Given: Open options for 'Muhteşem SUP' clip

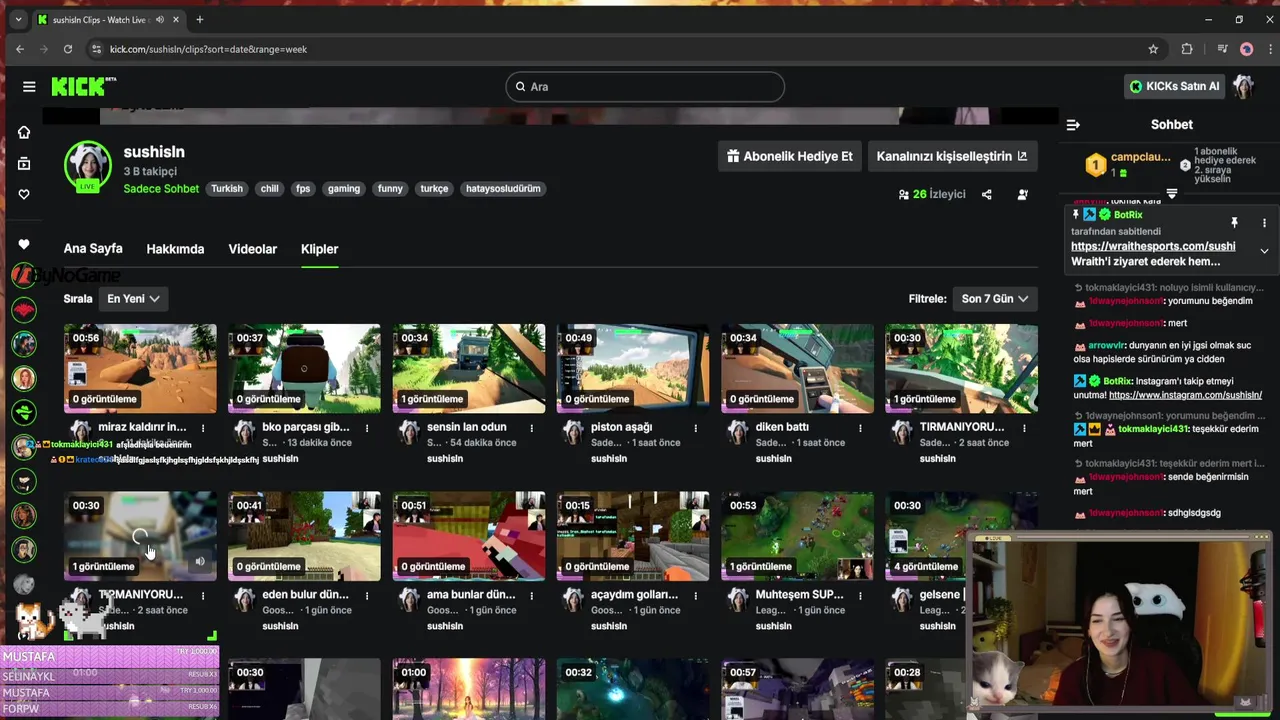Looking at the screenshot, I should (x=860, y=595).
